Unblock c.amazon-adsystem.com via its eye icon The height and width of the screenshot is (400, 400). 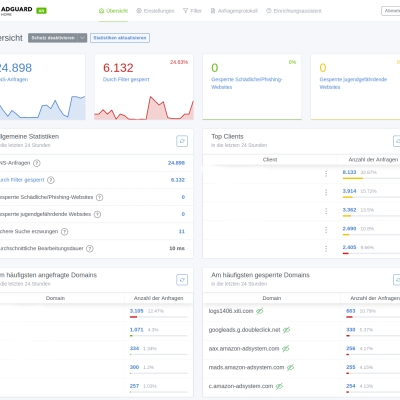pyautogui.click(x=279, y=386)
